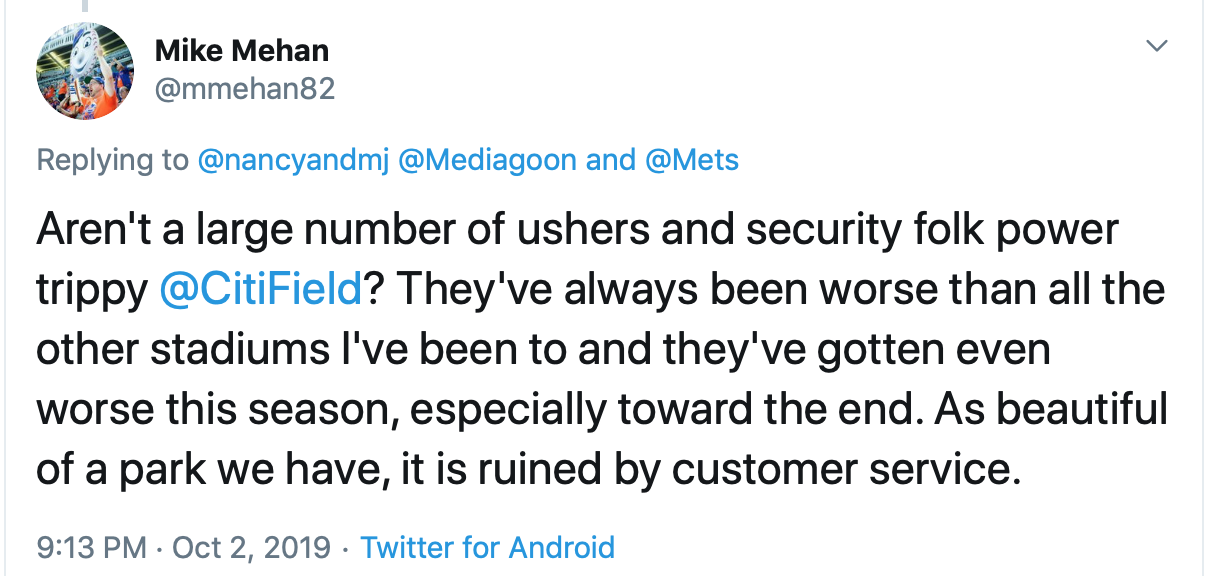The image size is (1222, 576).
Task: Follow the @CitiField mention in tweet
Action: pyautogui.click(x=259, y=290)
